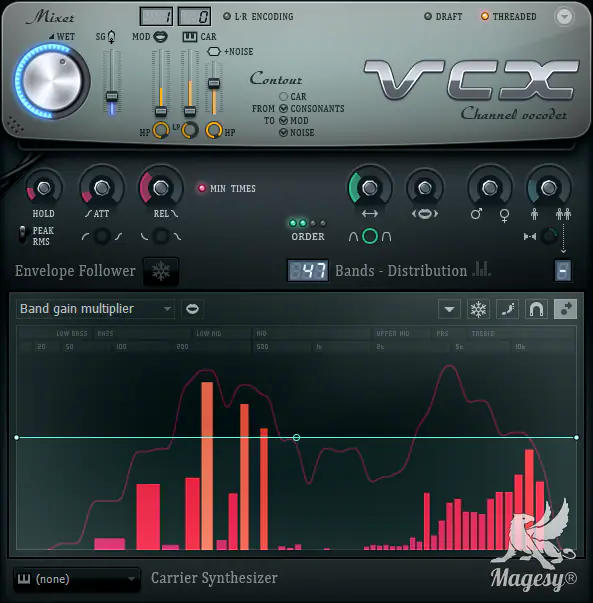Click the unison voices display showing dash

point(563,271)
